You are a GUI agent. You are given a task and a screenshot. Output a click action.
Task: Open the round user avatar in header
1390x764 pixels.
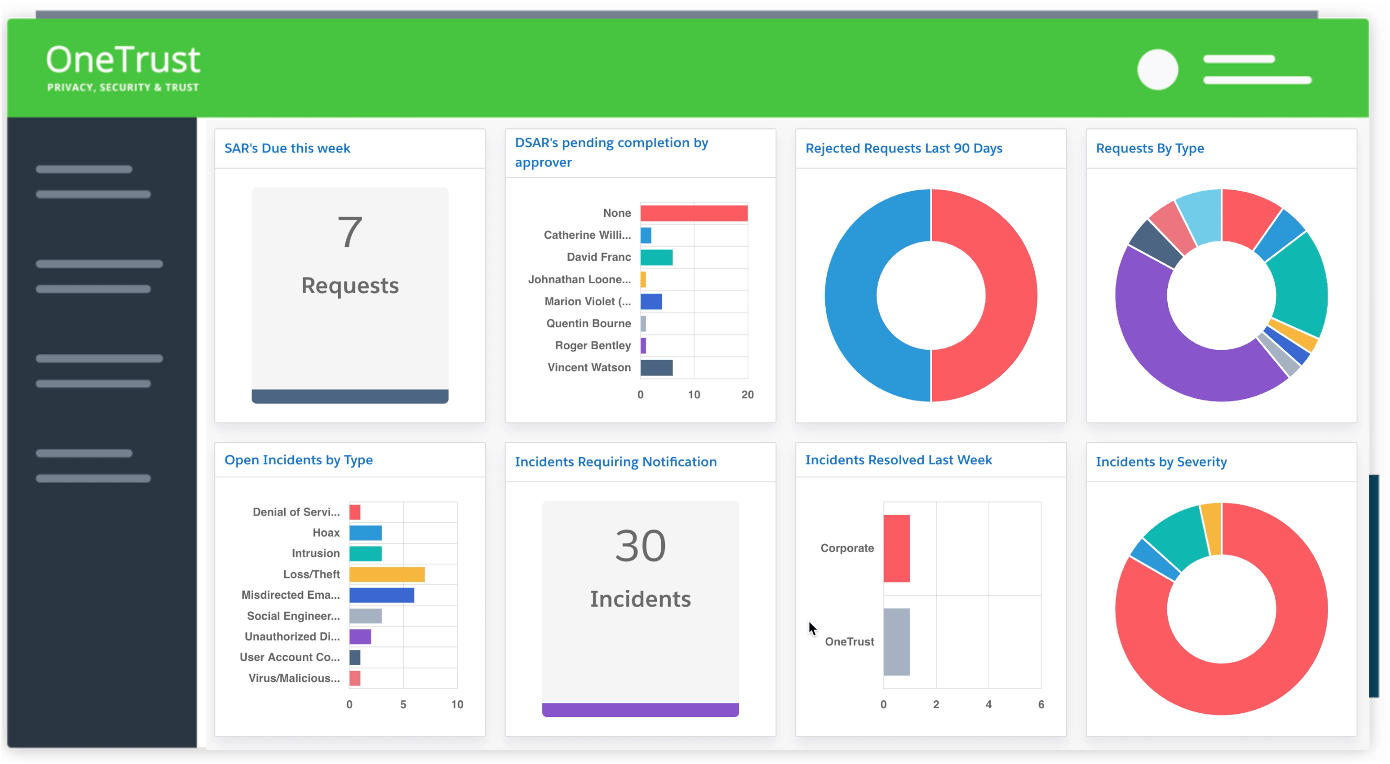[1158, 70]
